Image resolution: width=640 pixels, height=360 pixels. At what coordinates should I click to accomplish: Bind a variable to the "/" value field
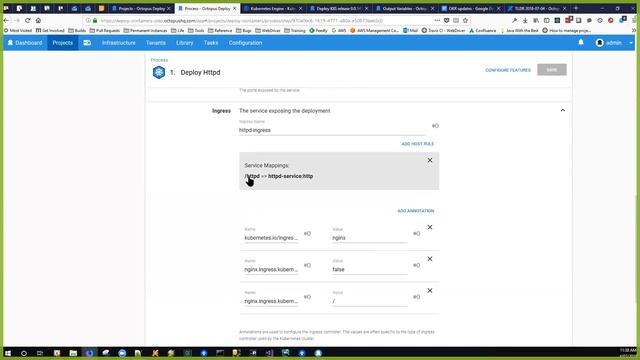point(416,297)
